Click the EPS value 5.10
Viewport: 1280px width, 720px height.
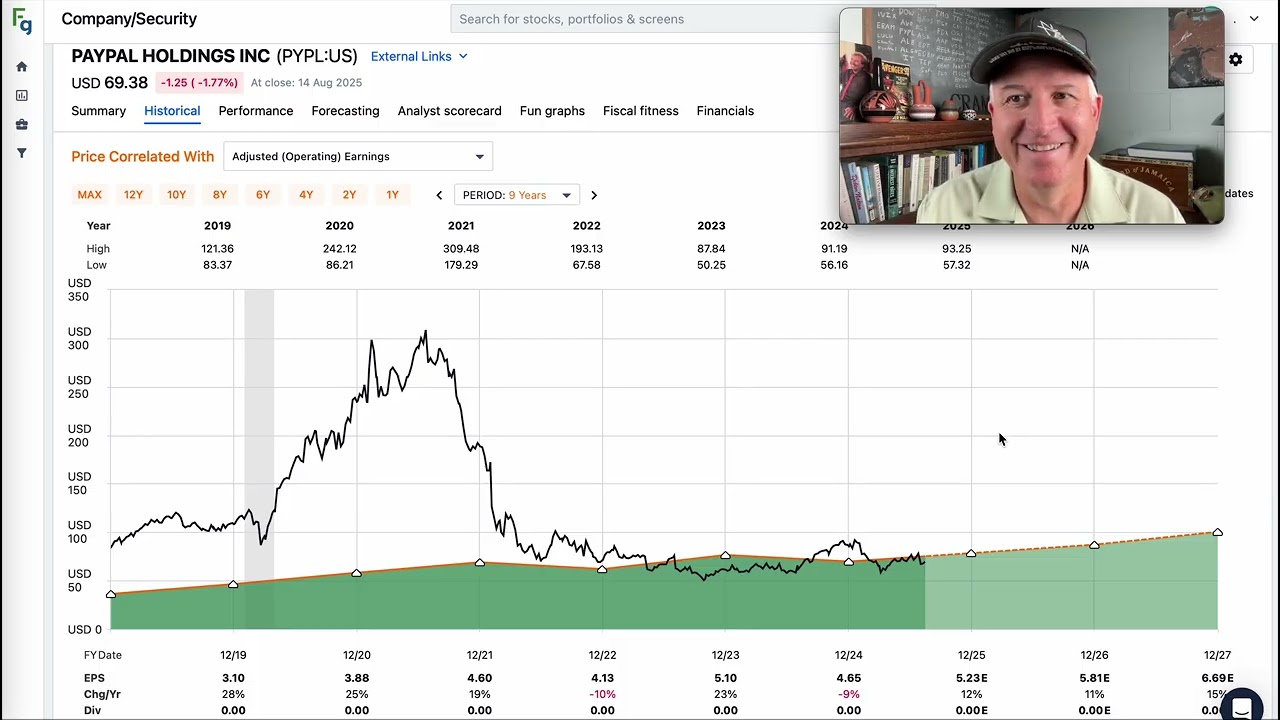coord(725,678)
